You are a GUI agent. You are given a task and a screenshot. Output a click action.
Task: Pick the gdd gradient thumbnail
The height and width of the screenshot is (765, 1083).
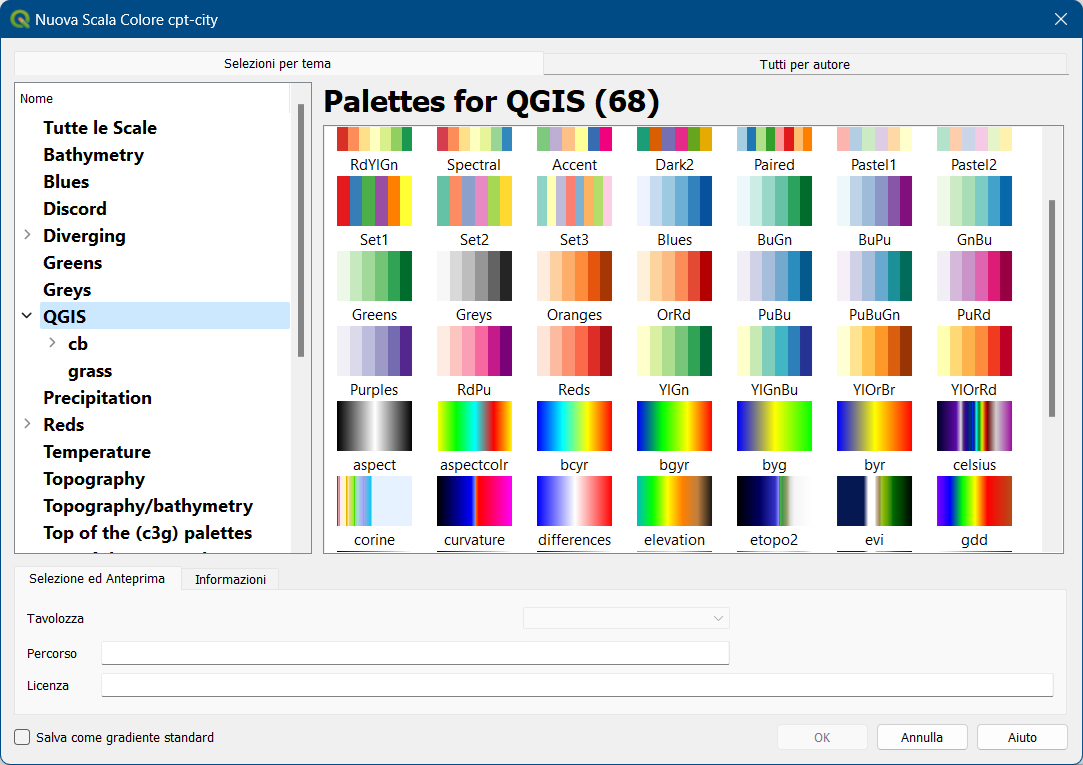coord(975,501)
